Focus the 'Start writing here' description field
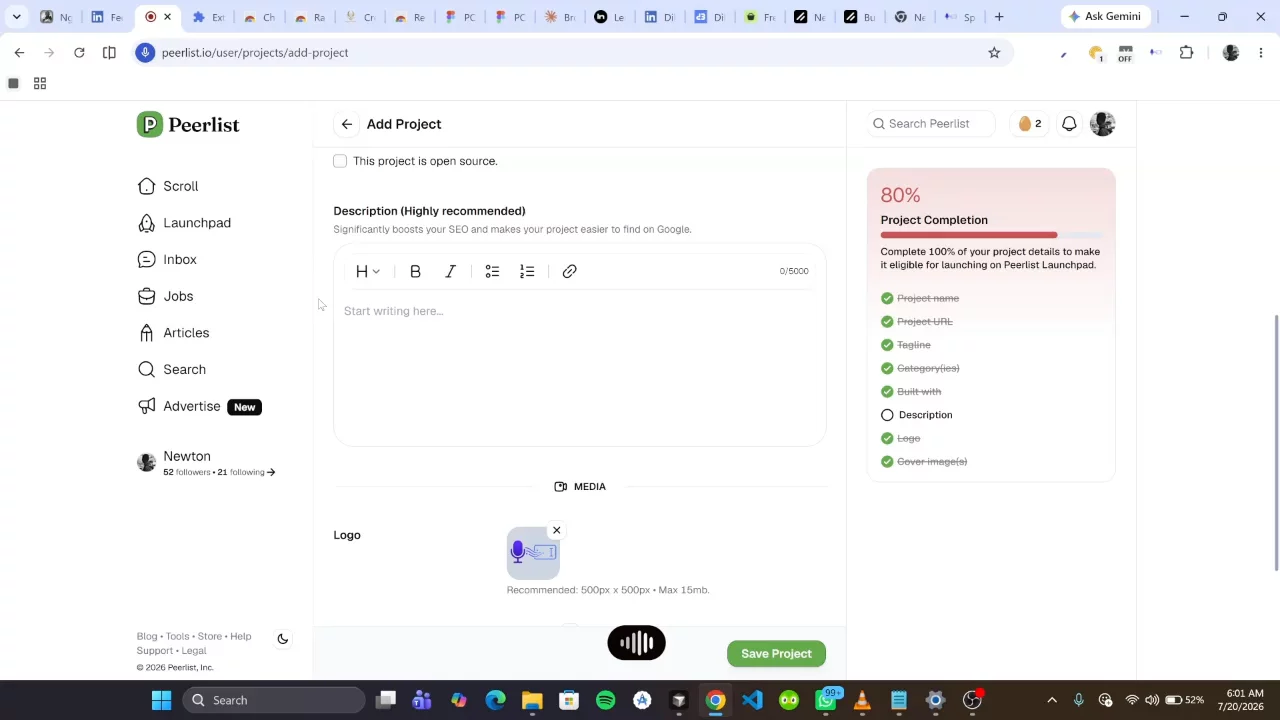 (580, 367)
